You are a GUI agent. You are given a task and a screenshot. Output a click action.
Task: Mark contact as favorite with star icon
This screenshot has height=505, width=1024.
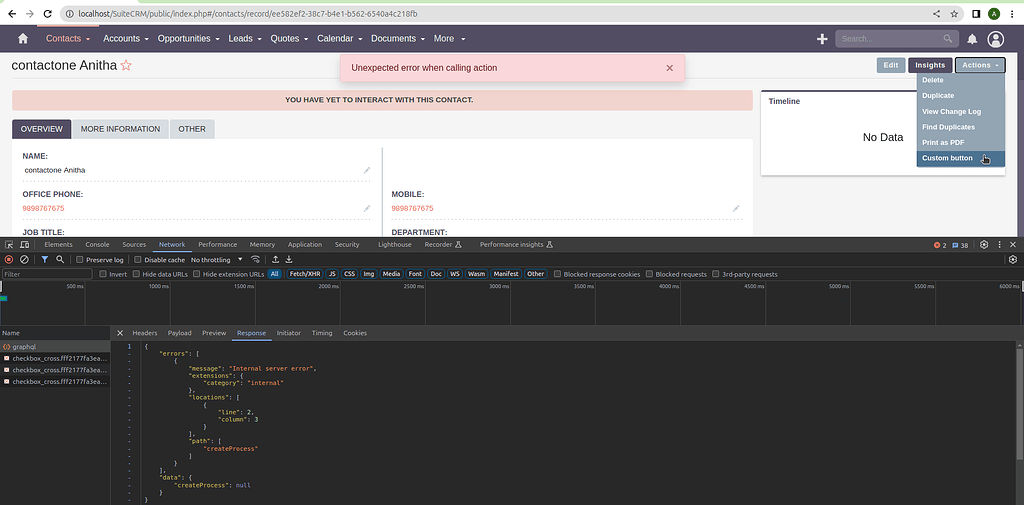pos(126,66)
